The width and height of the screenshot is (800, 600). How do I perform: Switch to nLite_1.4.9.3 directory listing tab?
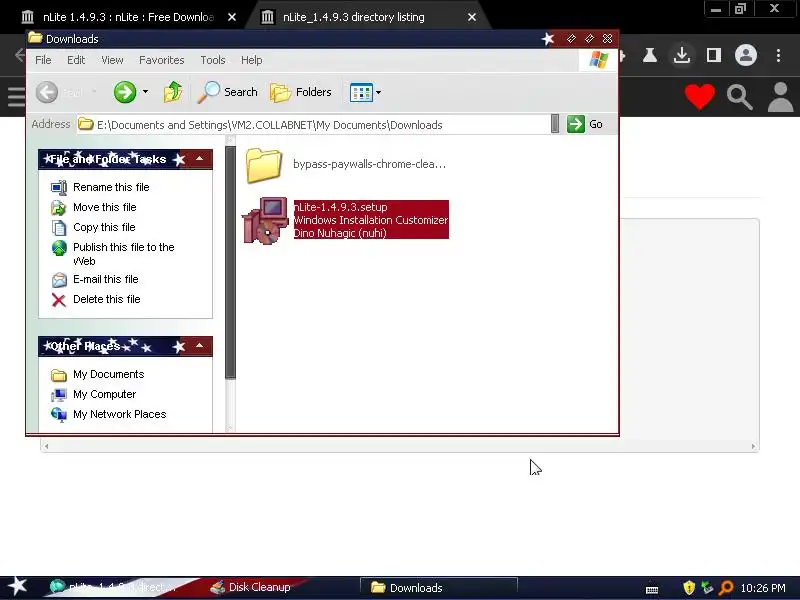coord(353,17)
